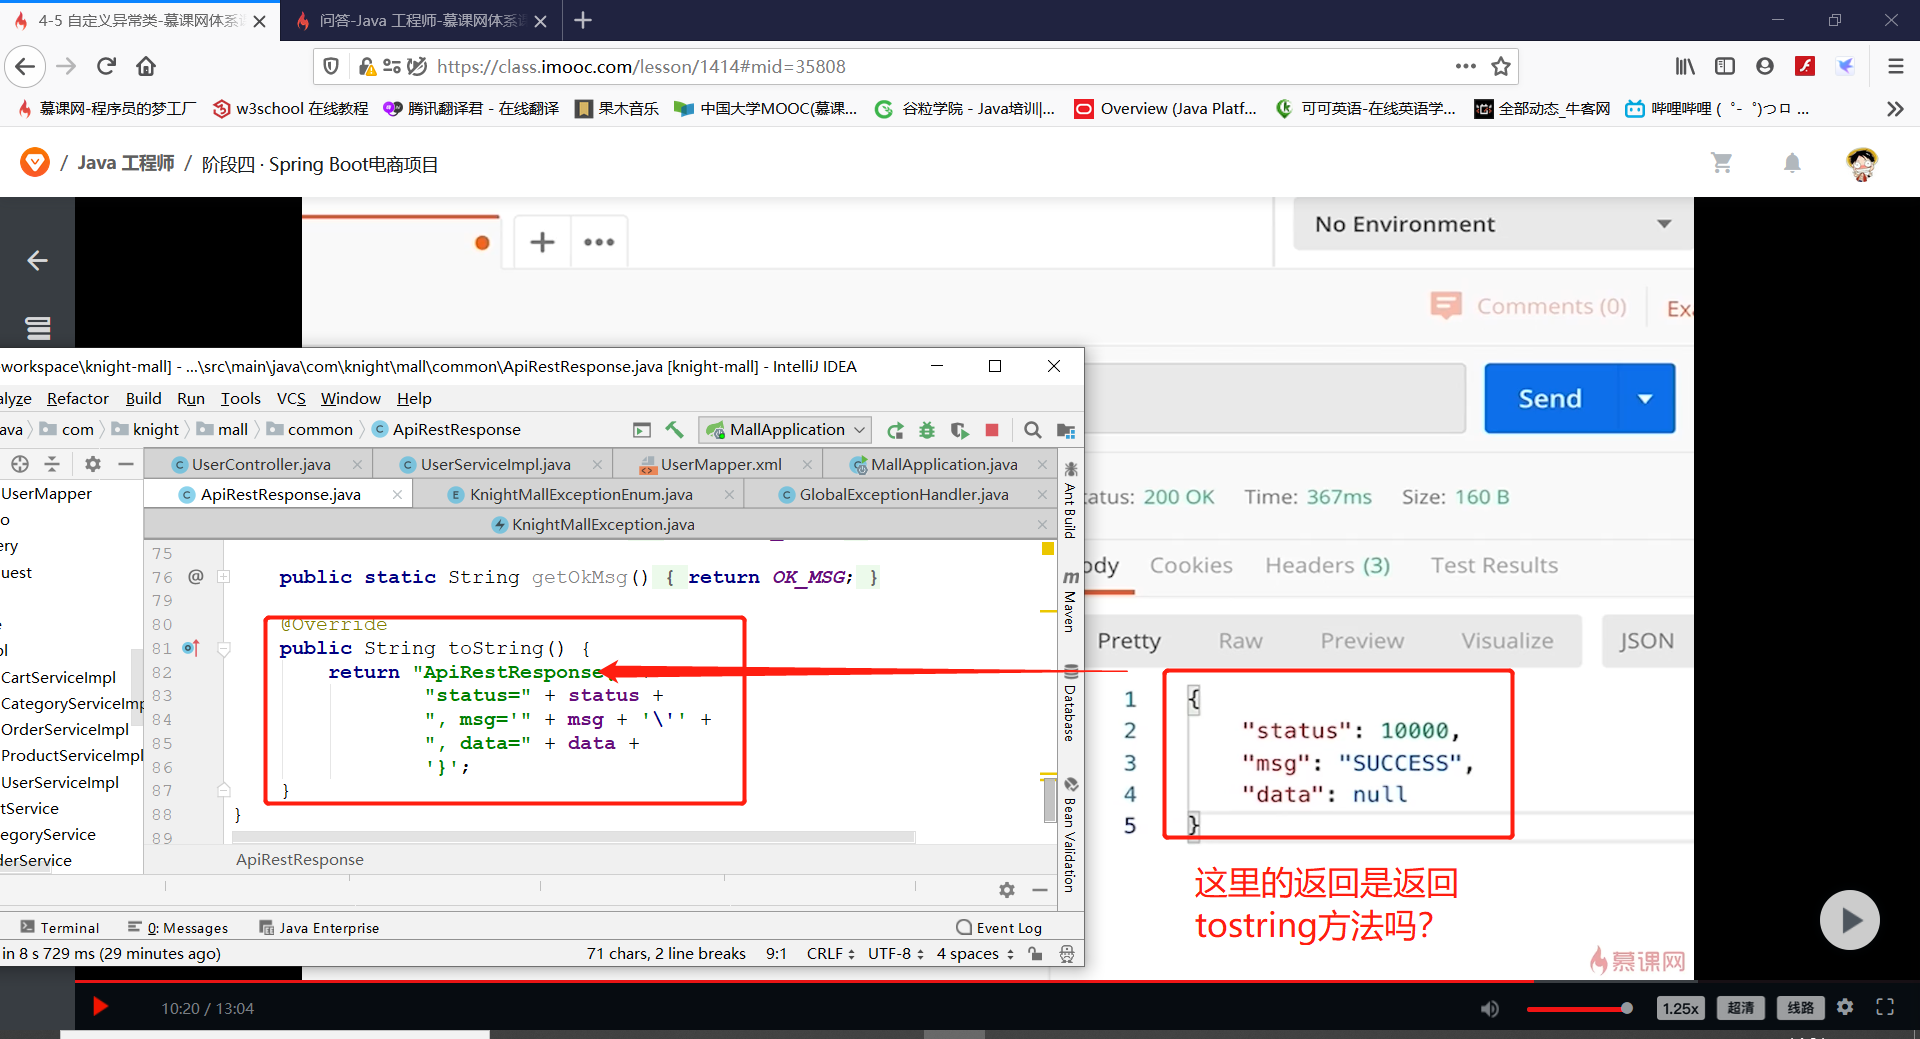Switch to the Cookies response tab

click(1191, 565)
